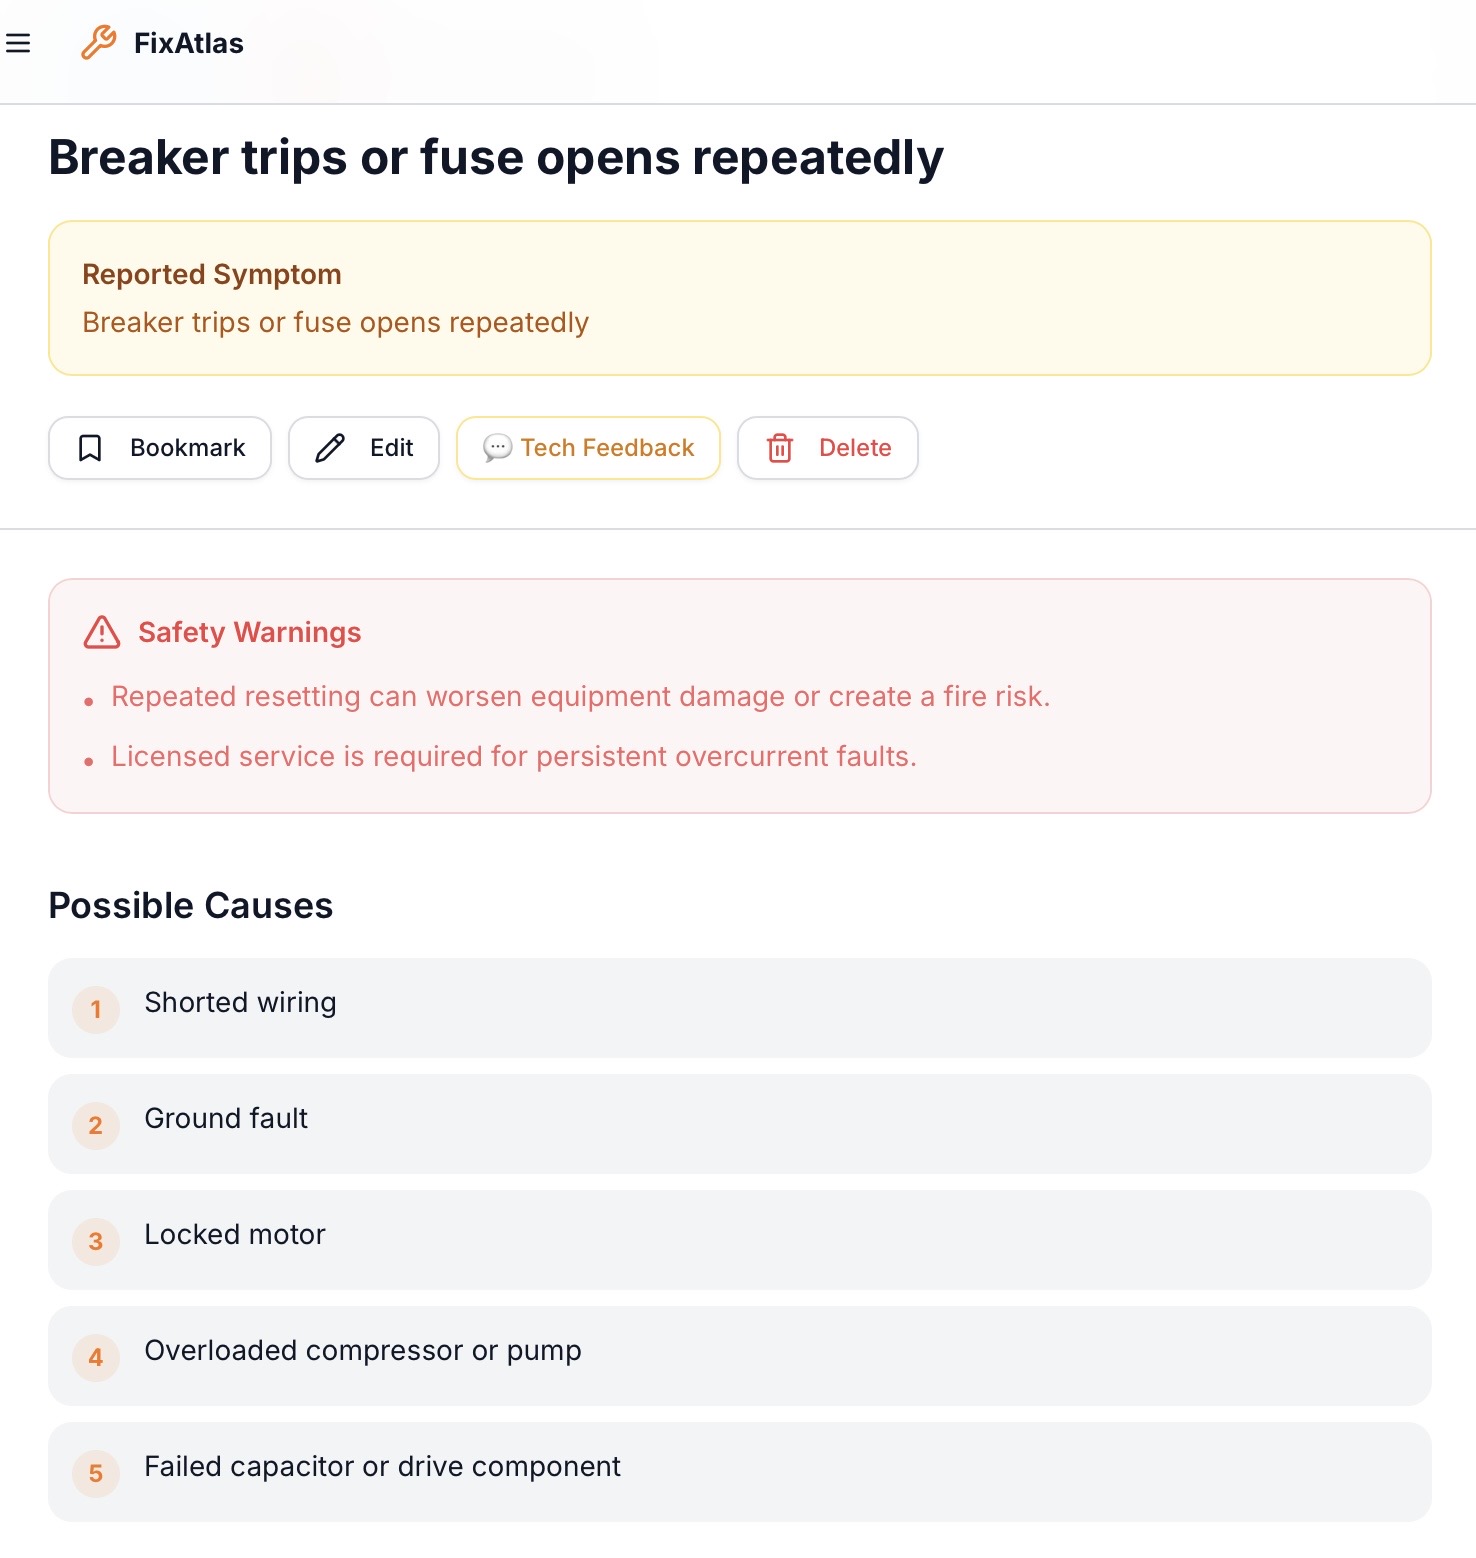Click the FixAtlas wrench logo icon

(98, 43)
